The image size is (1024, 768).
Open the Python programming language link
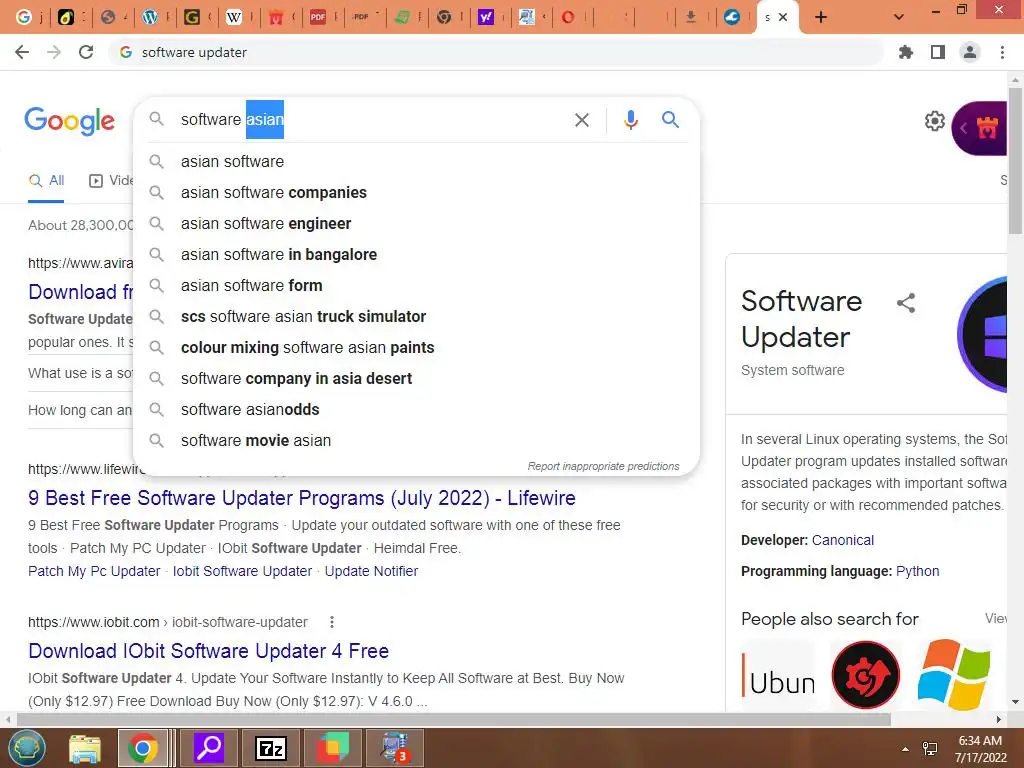[918, 571]
